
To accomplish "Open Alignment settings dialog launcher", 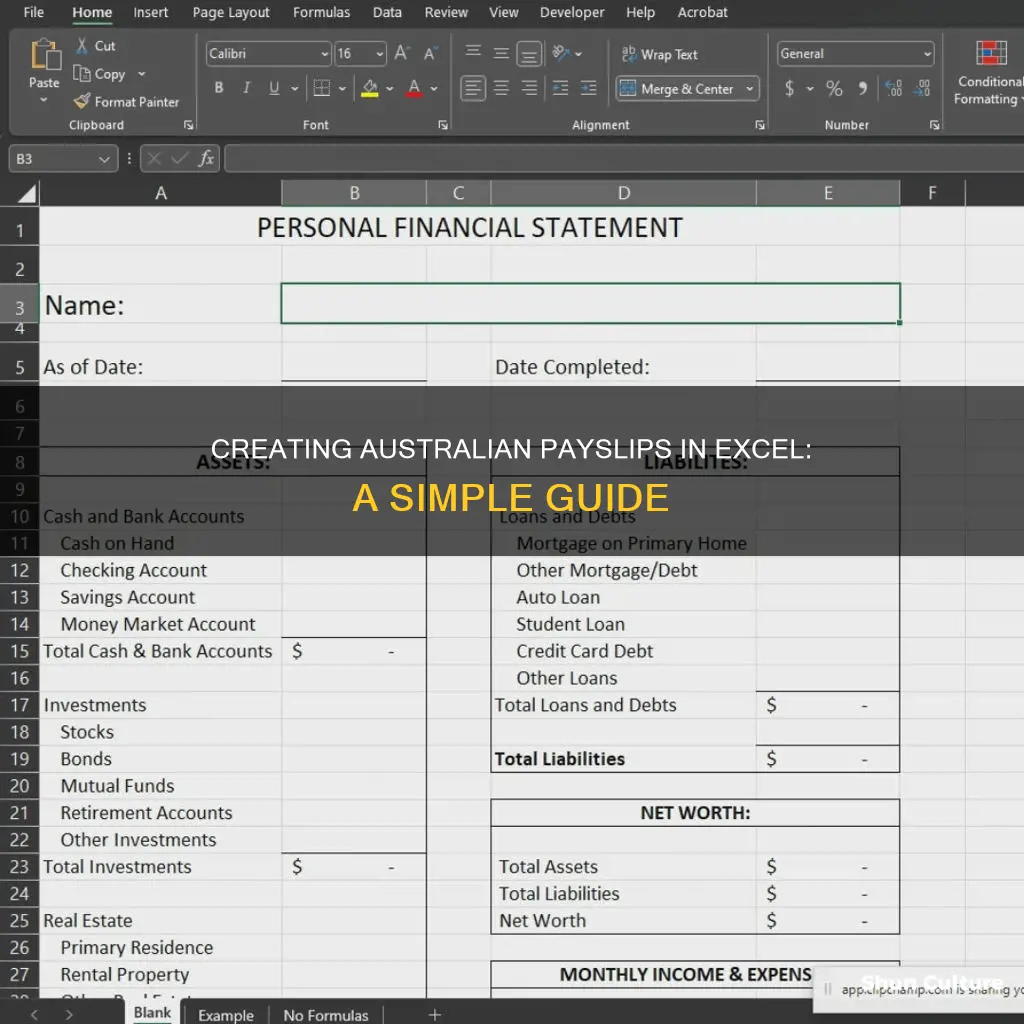I will coord(760,125).
